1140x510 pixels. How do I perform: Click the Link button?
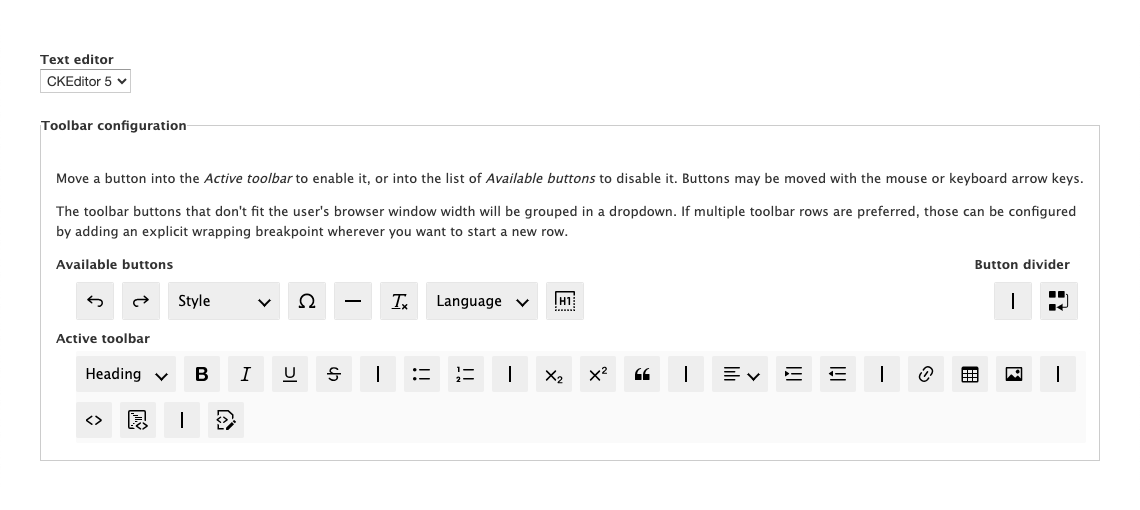(x=926, y=374)
